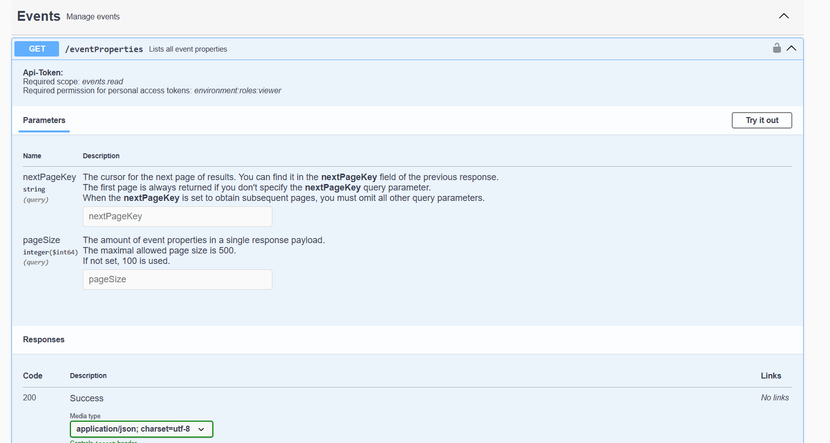This screenshot has height=443, width=830.
Task: Open the Media type dropdown
Action: point(141,429)
